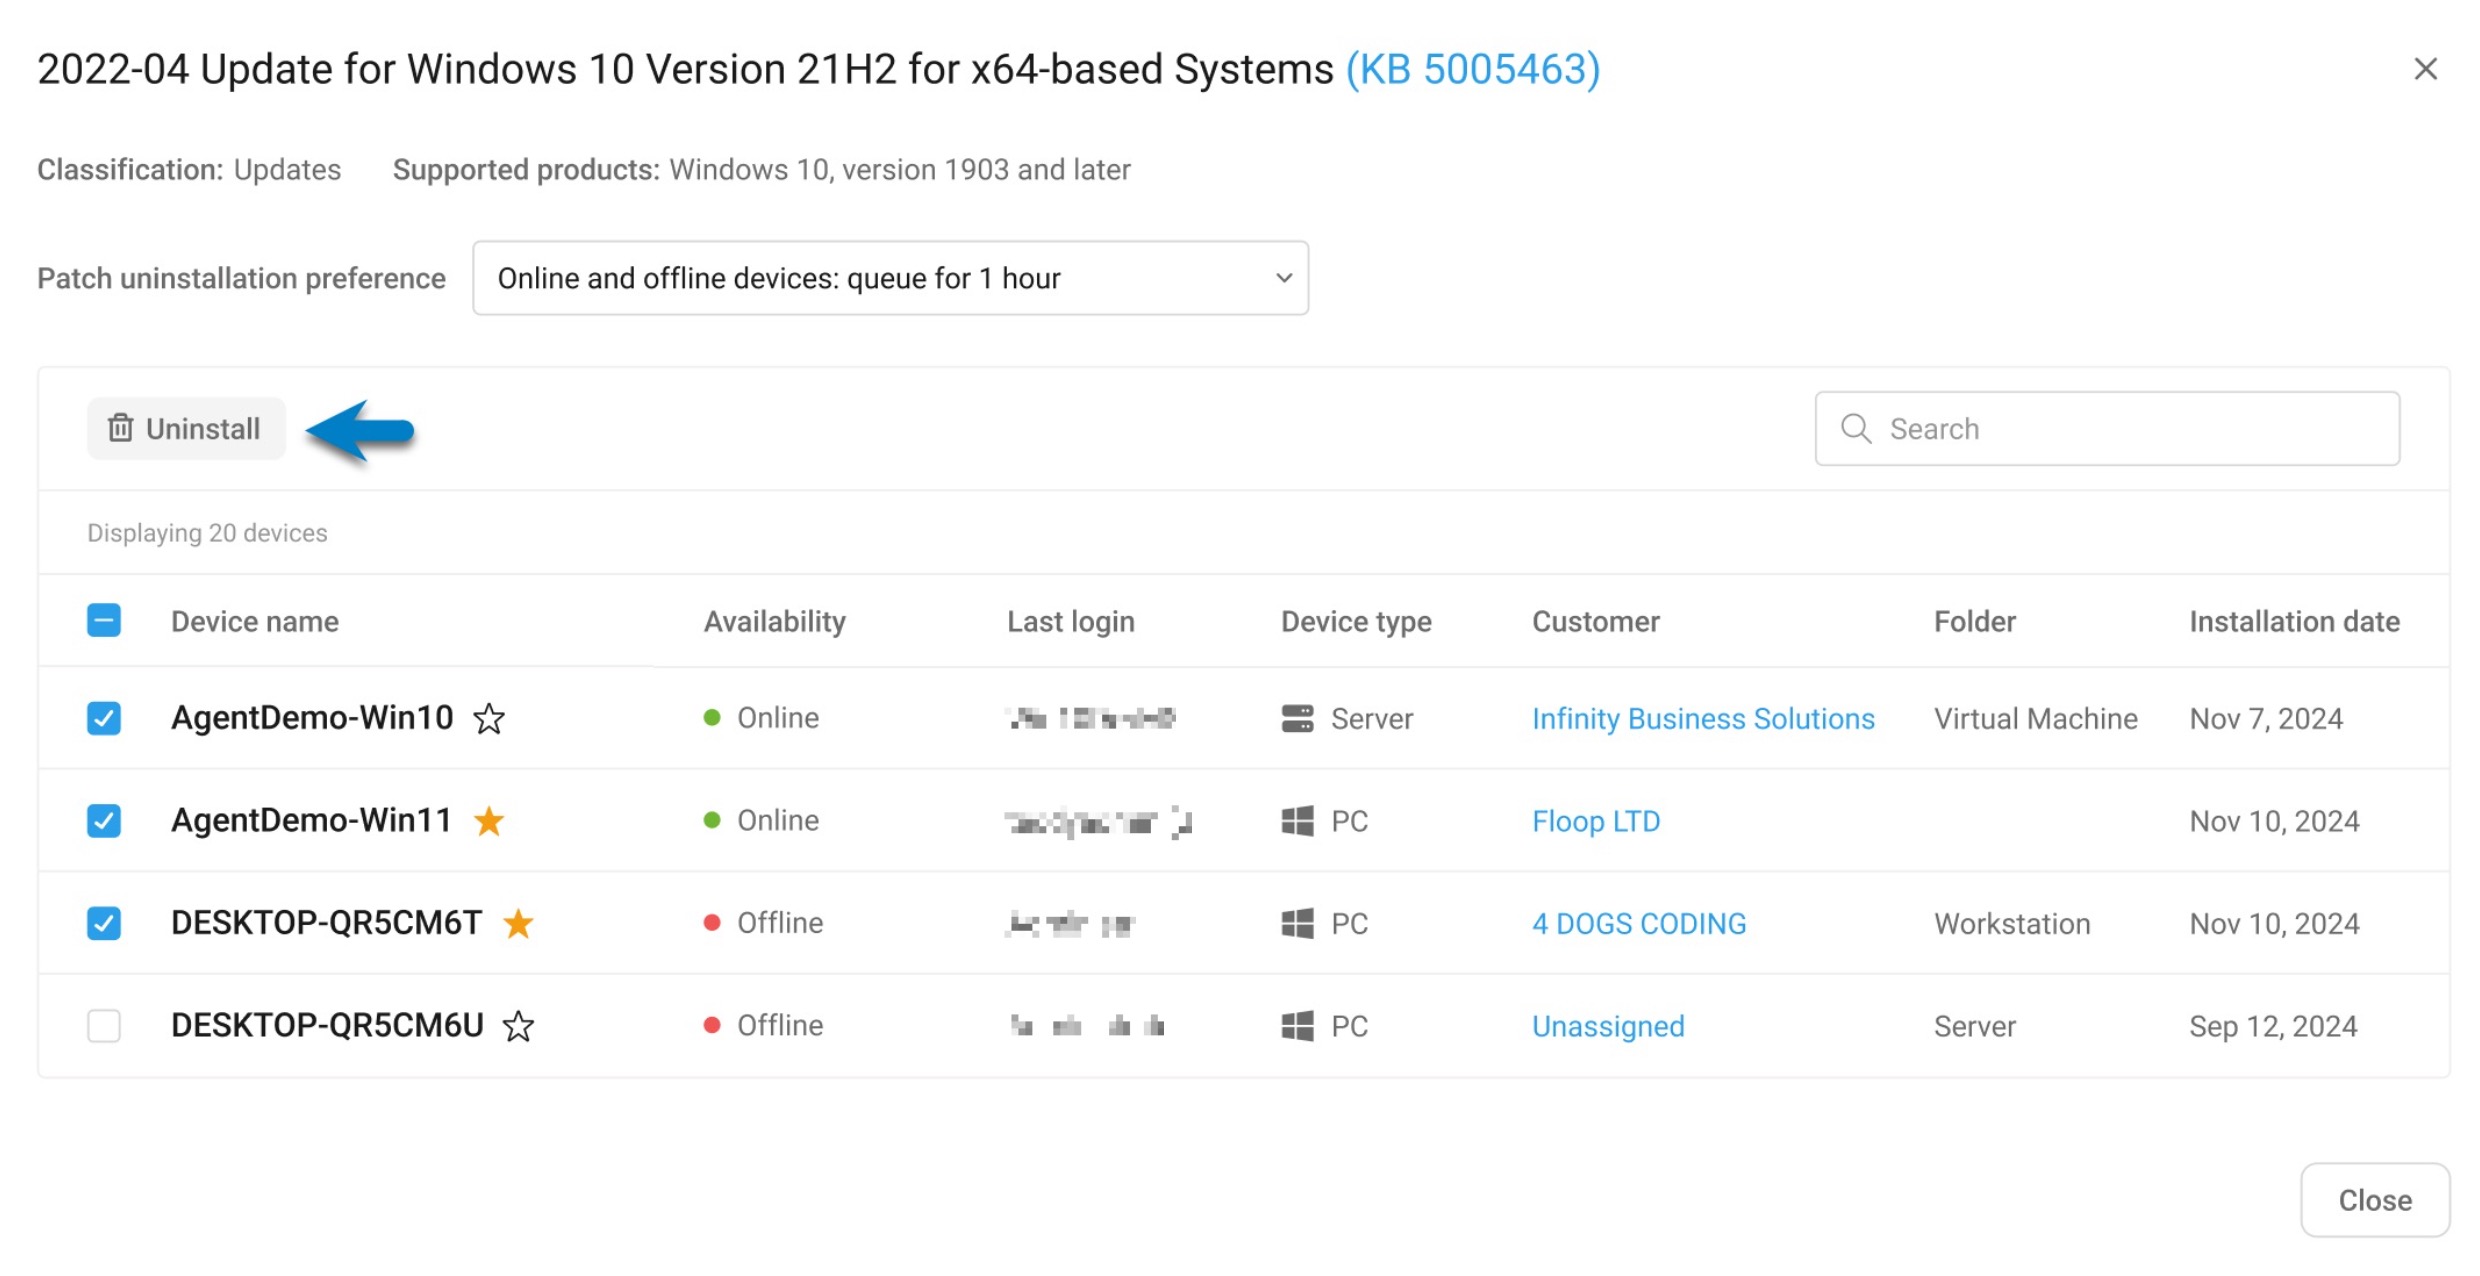This screenshot has height=1276, width=2480.
Task: Click Nov 10, 2024 date for DESKTOP-QR5CM6T
Action: (2274, 924)
